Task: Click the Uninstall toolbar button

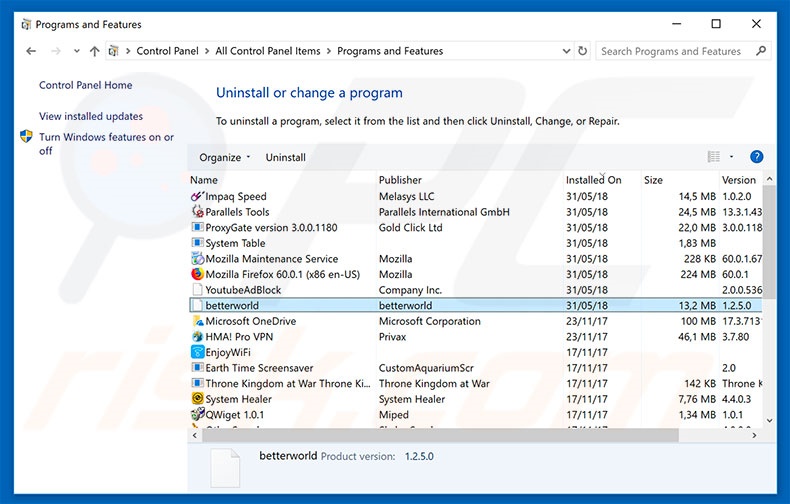Action: (x=286, y=157)
